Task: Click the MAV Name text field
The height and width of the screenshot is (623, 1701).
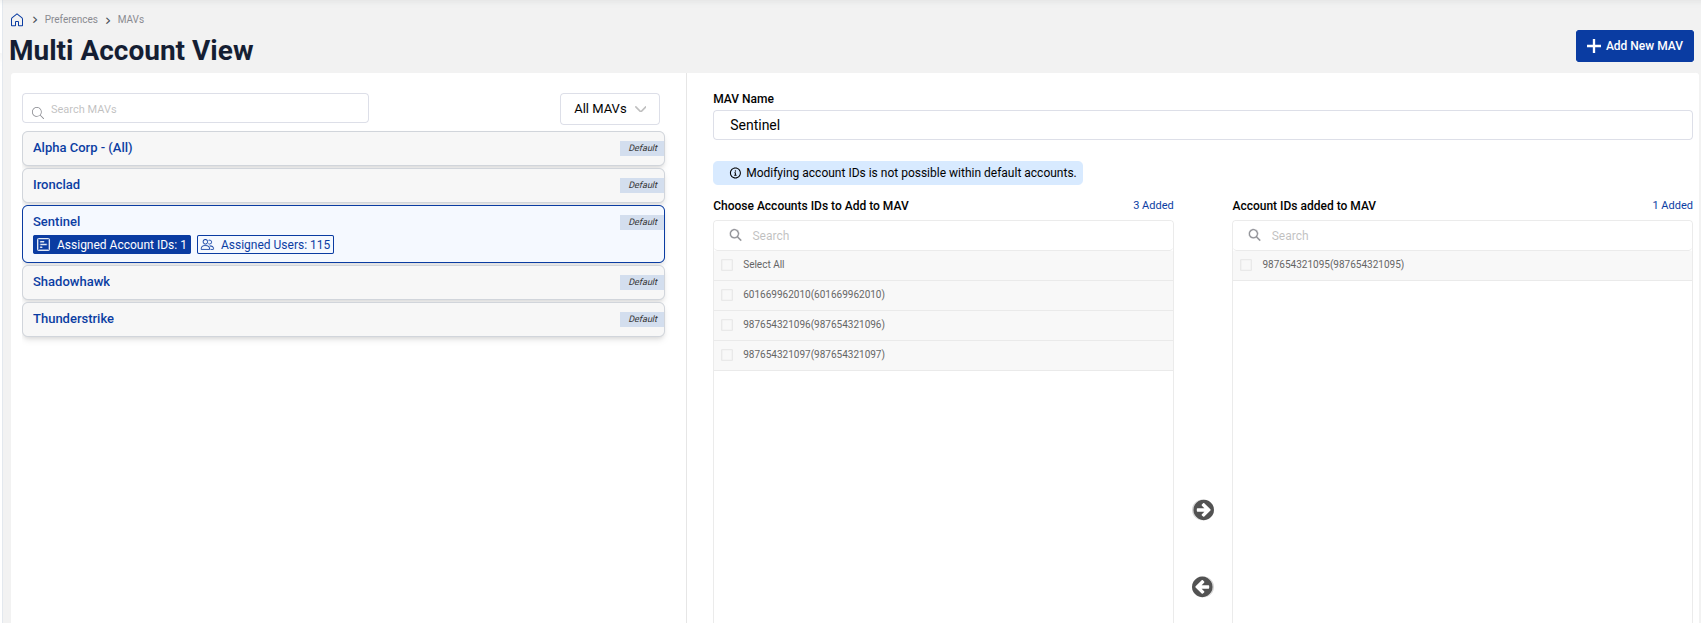Action: (x=1201, y=125)
